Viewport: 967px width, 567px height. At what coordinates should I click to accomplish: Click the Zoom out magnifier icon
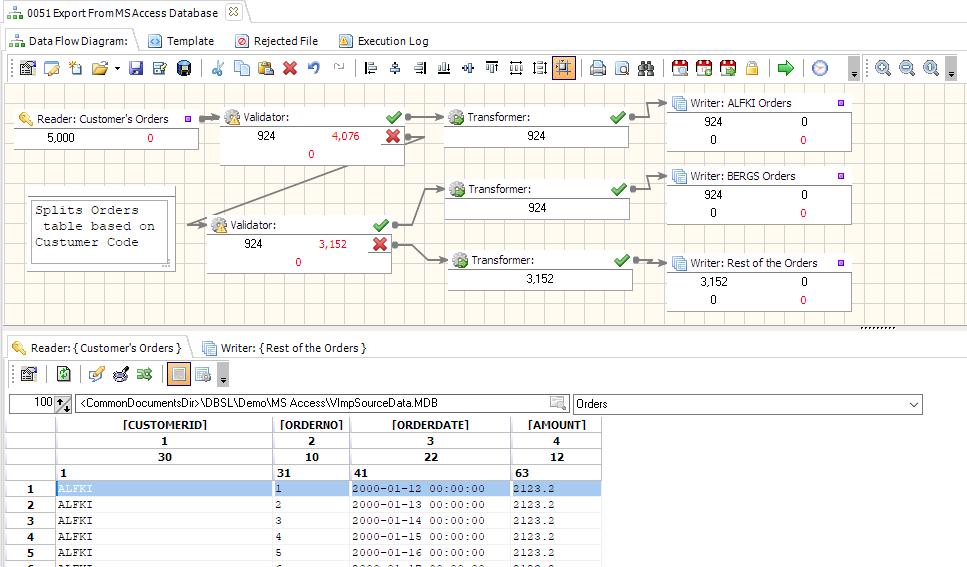[907, 68]
